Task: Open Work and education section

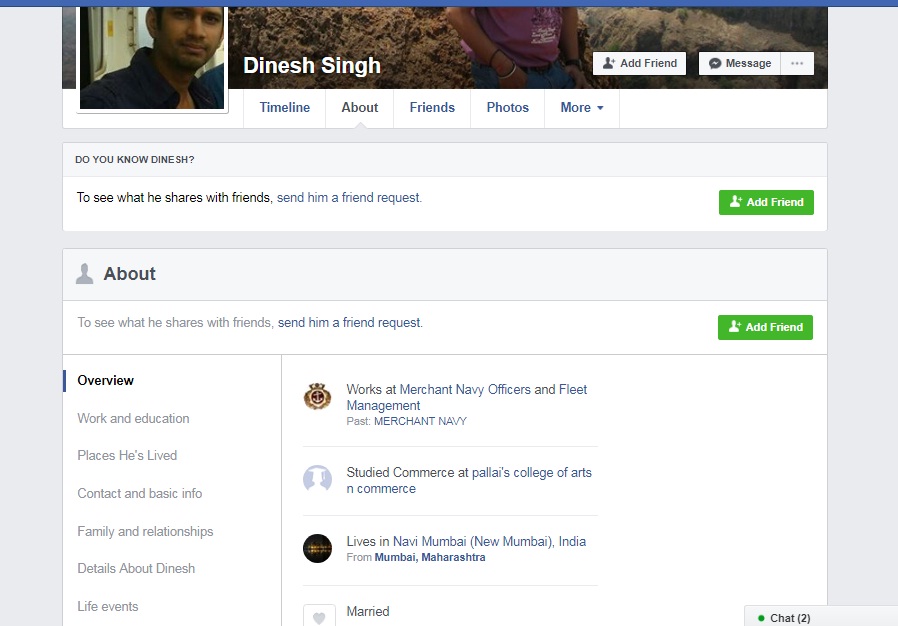Action: pyautogui.click(x=133, y=418)
